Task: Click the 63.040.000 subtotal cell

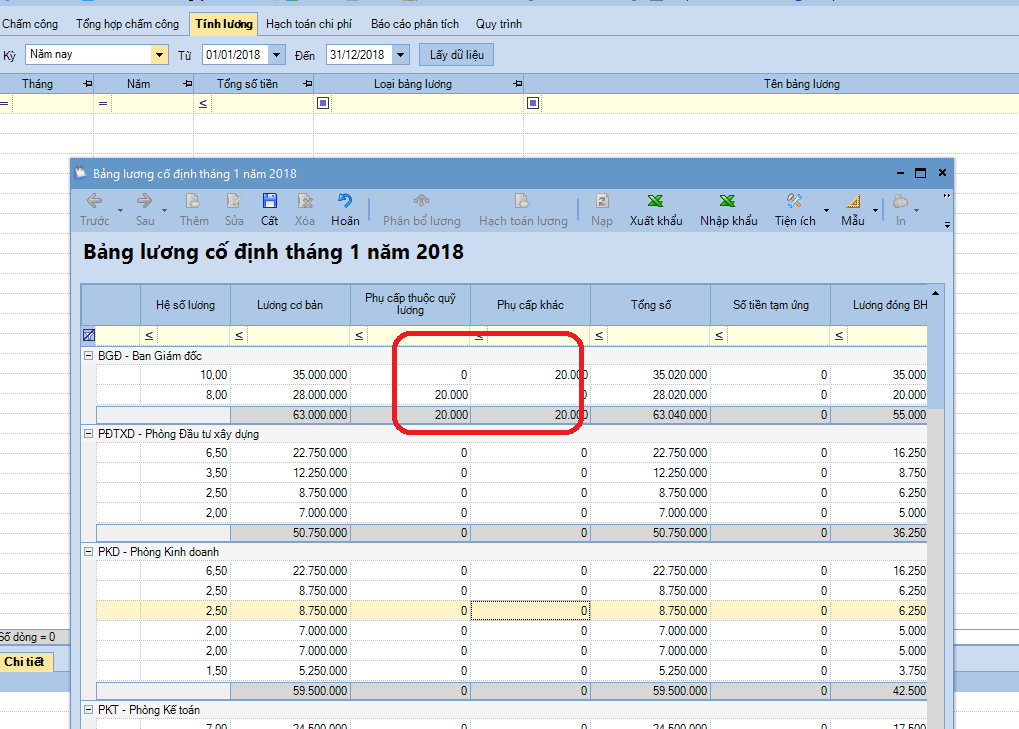Action: click(651, 415)
